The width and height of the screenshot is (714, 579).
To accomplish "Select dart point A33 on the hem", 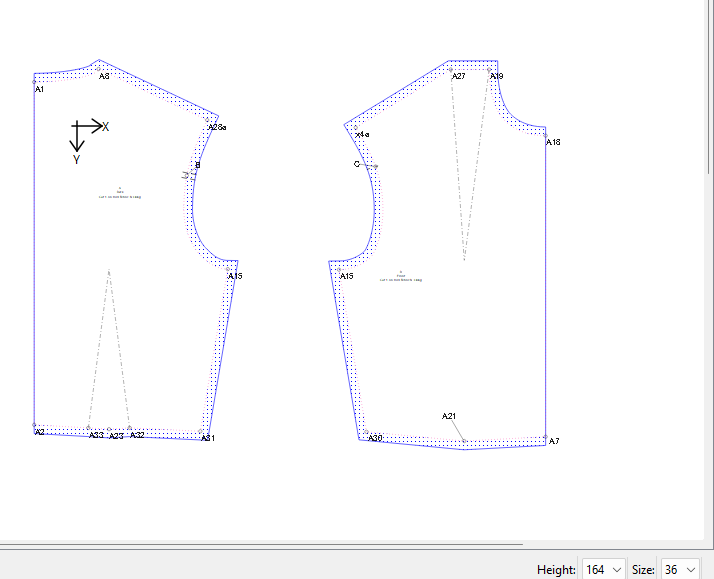I will coord(90,429).
